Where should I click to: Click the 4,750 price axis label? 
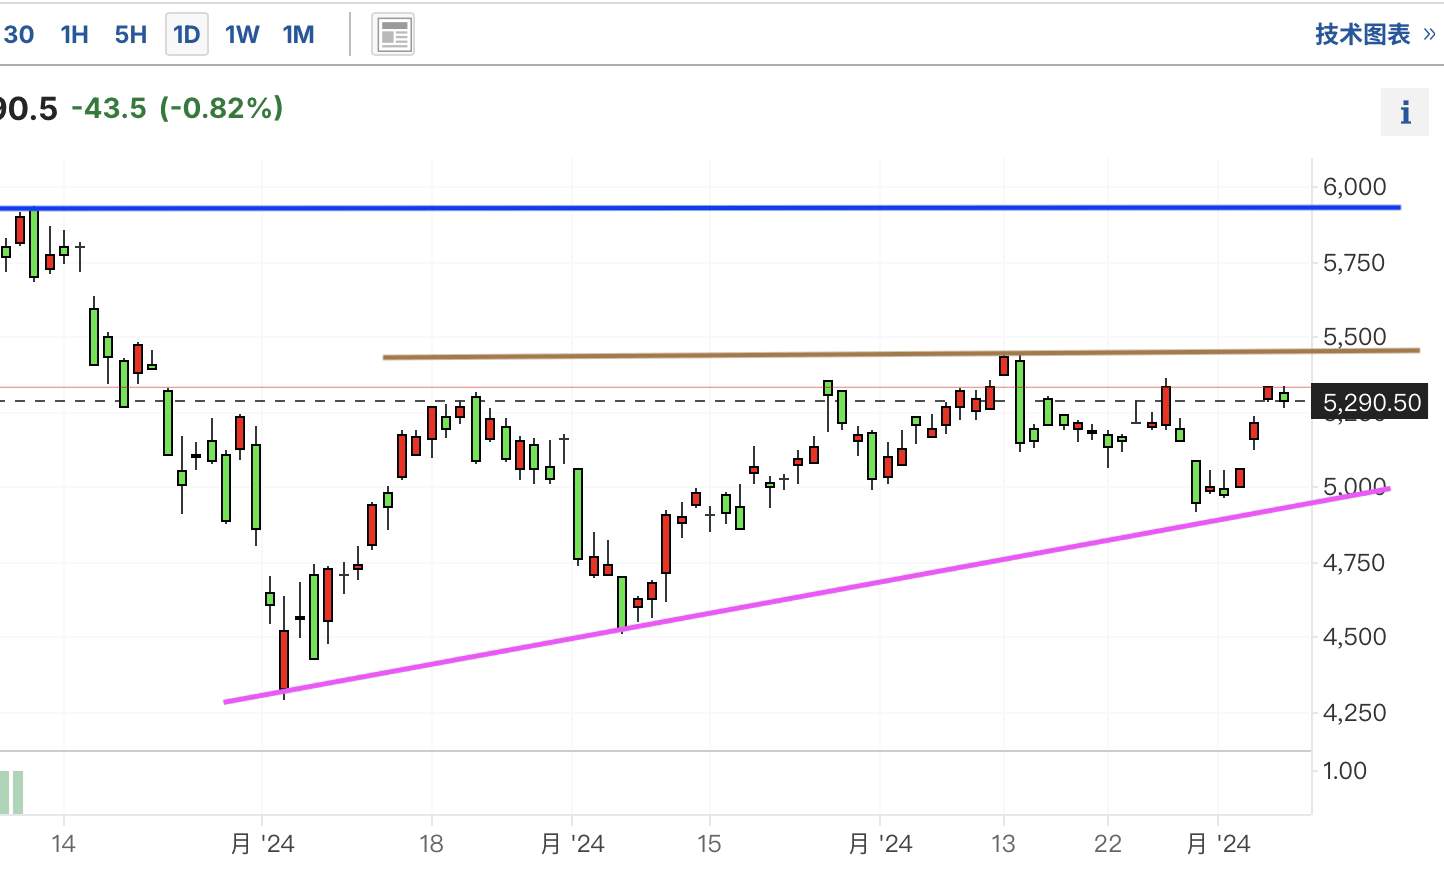[1354, 562]
